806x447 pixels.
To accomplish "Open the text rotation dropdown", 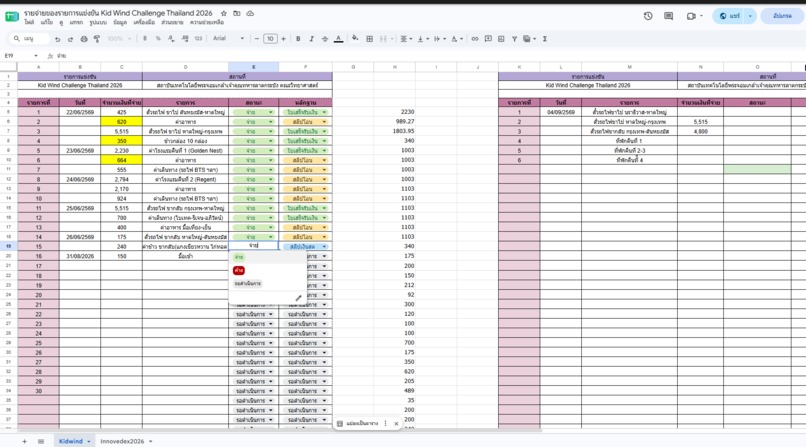I will pos(456,39).
